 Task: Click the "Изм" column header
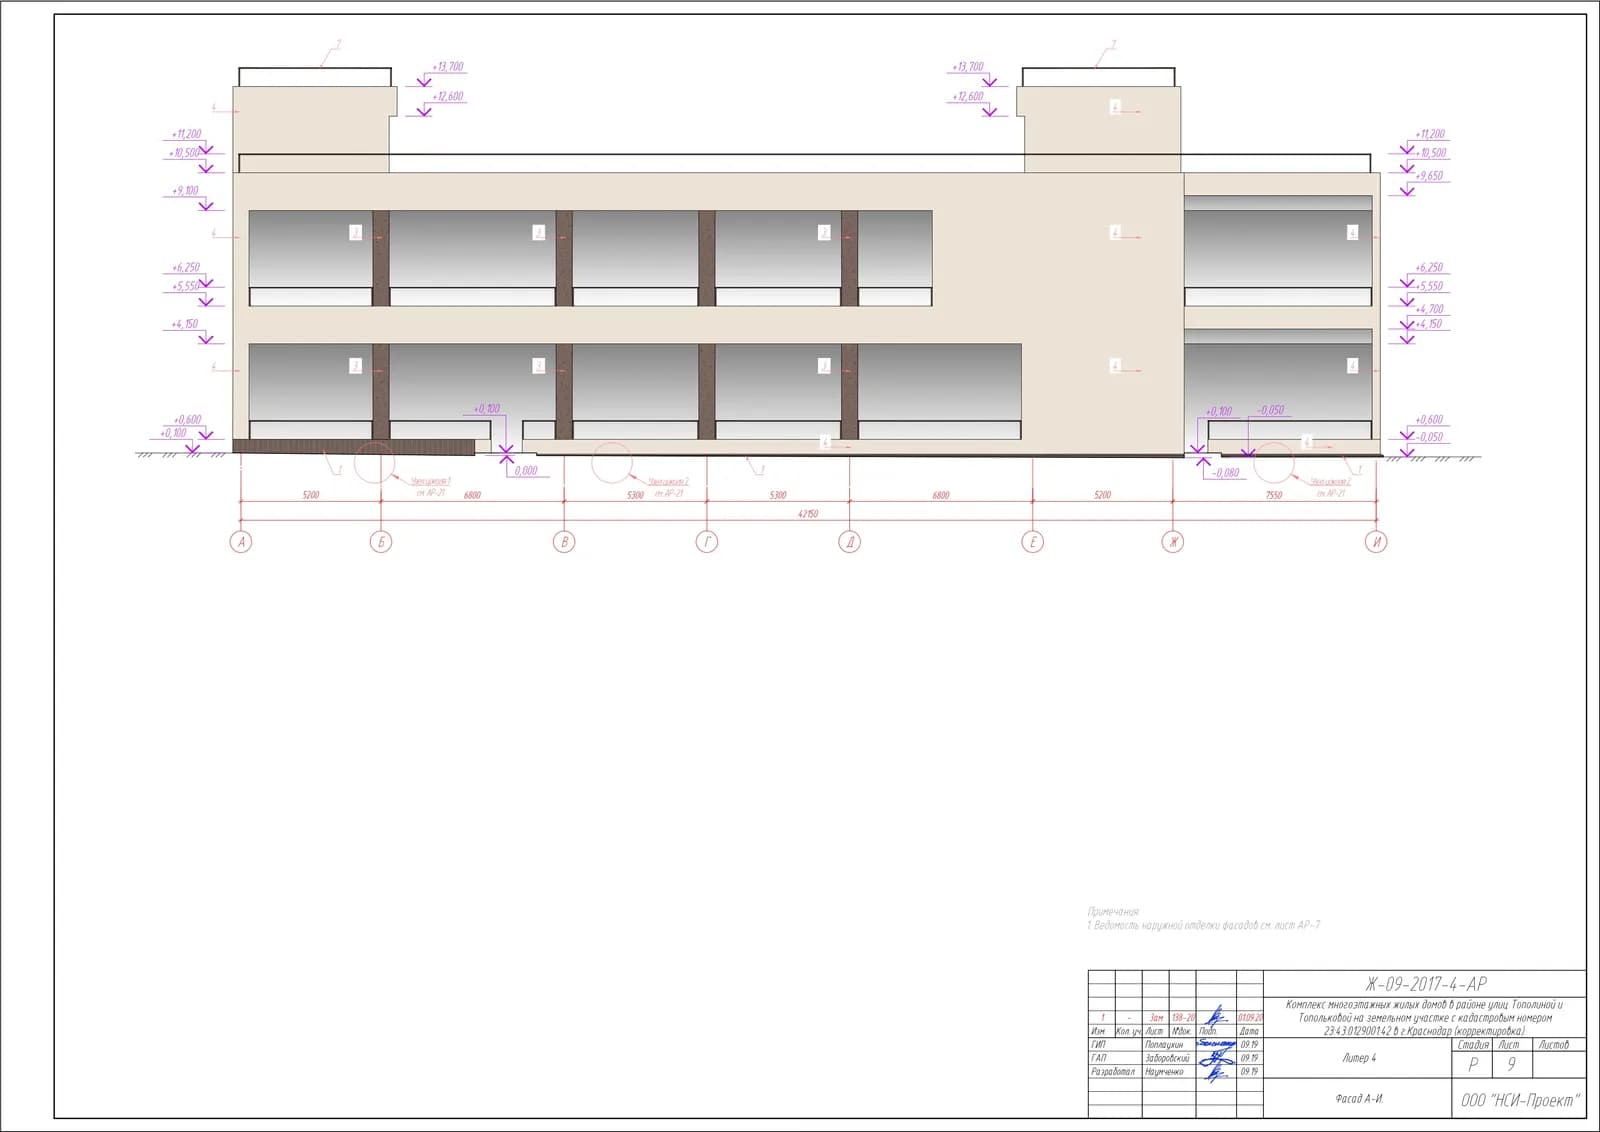pos(1098,1031)
